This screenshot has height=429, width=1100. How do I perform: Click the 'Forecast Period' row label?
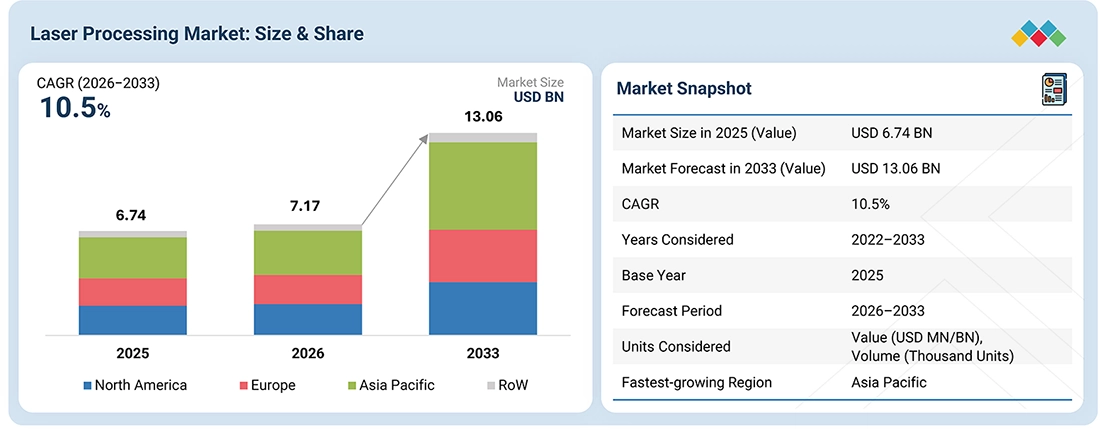(671, 311)
